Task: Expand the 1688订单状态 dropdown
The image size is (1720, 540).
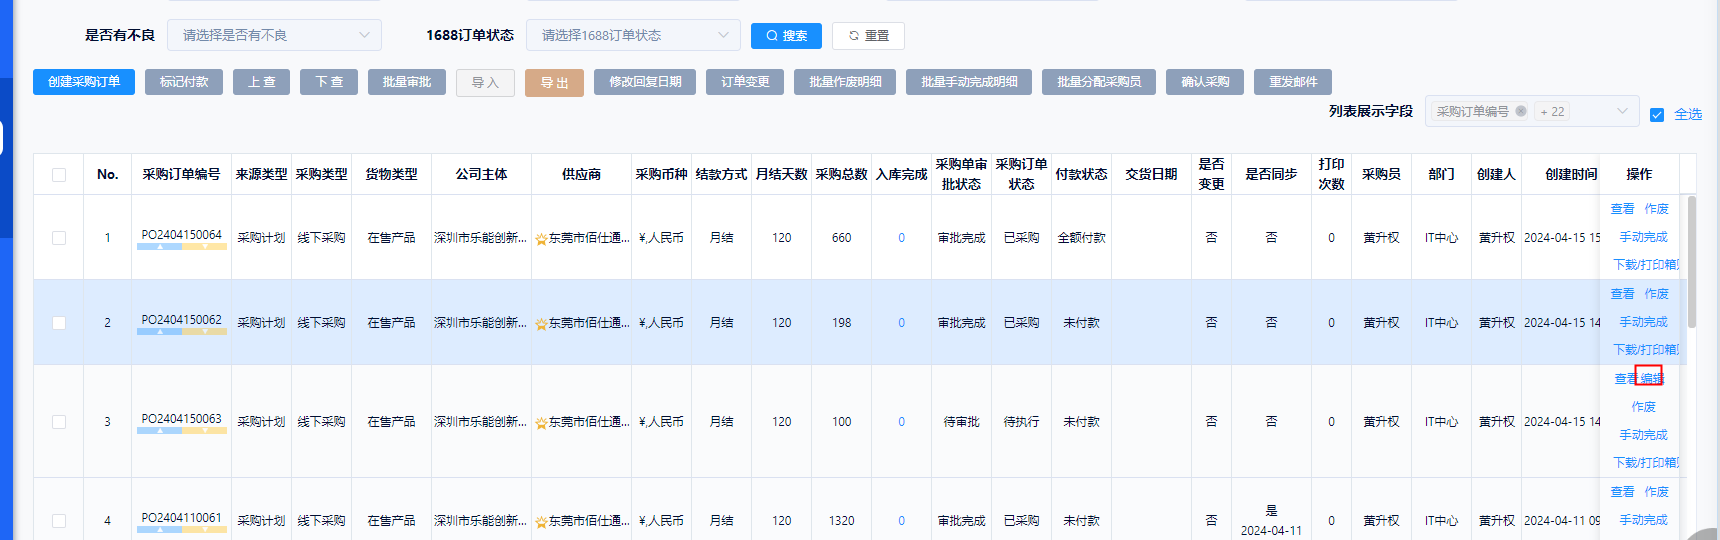Action: (x=633, y=35)
